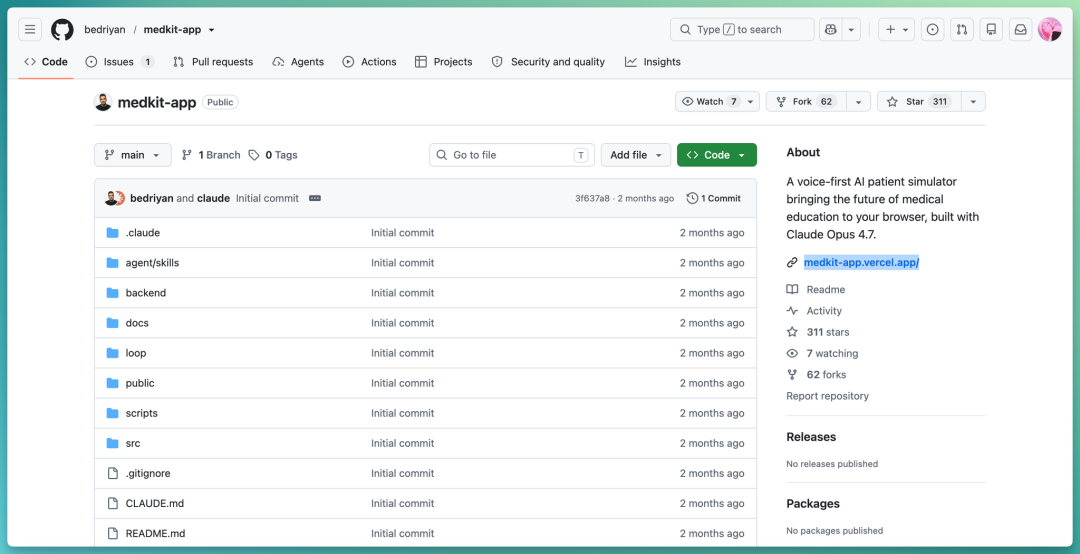Image resolution: width=1080 pixels, height=554 pixels.
Task: Open the CLAUDE.md file
Action: [x=155, y=504]
